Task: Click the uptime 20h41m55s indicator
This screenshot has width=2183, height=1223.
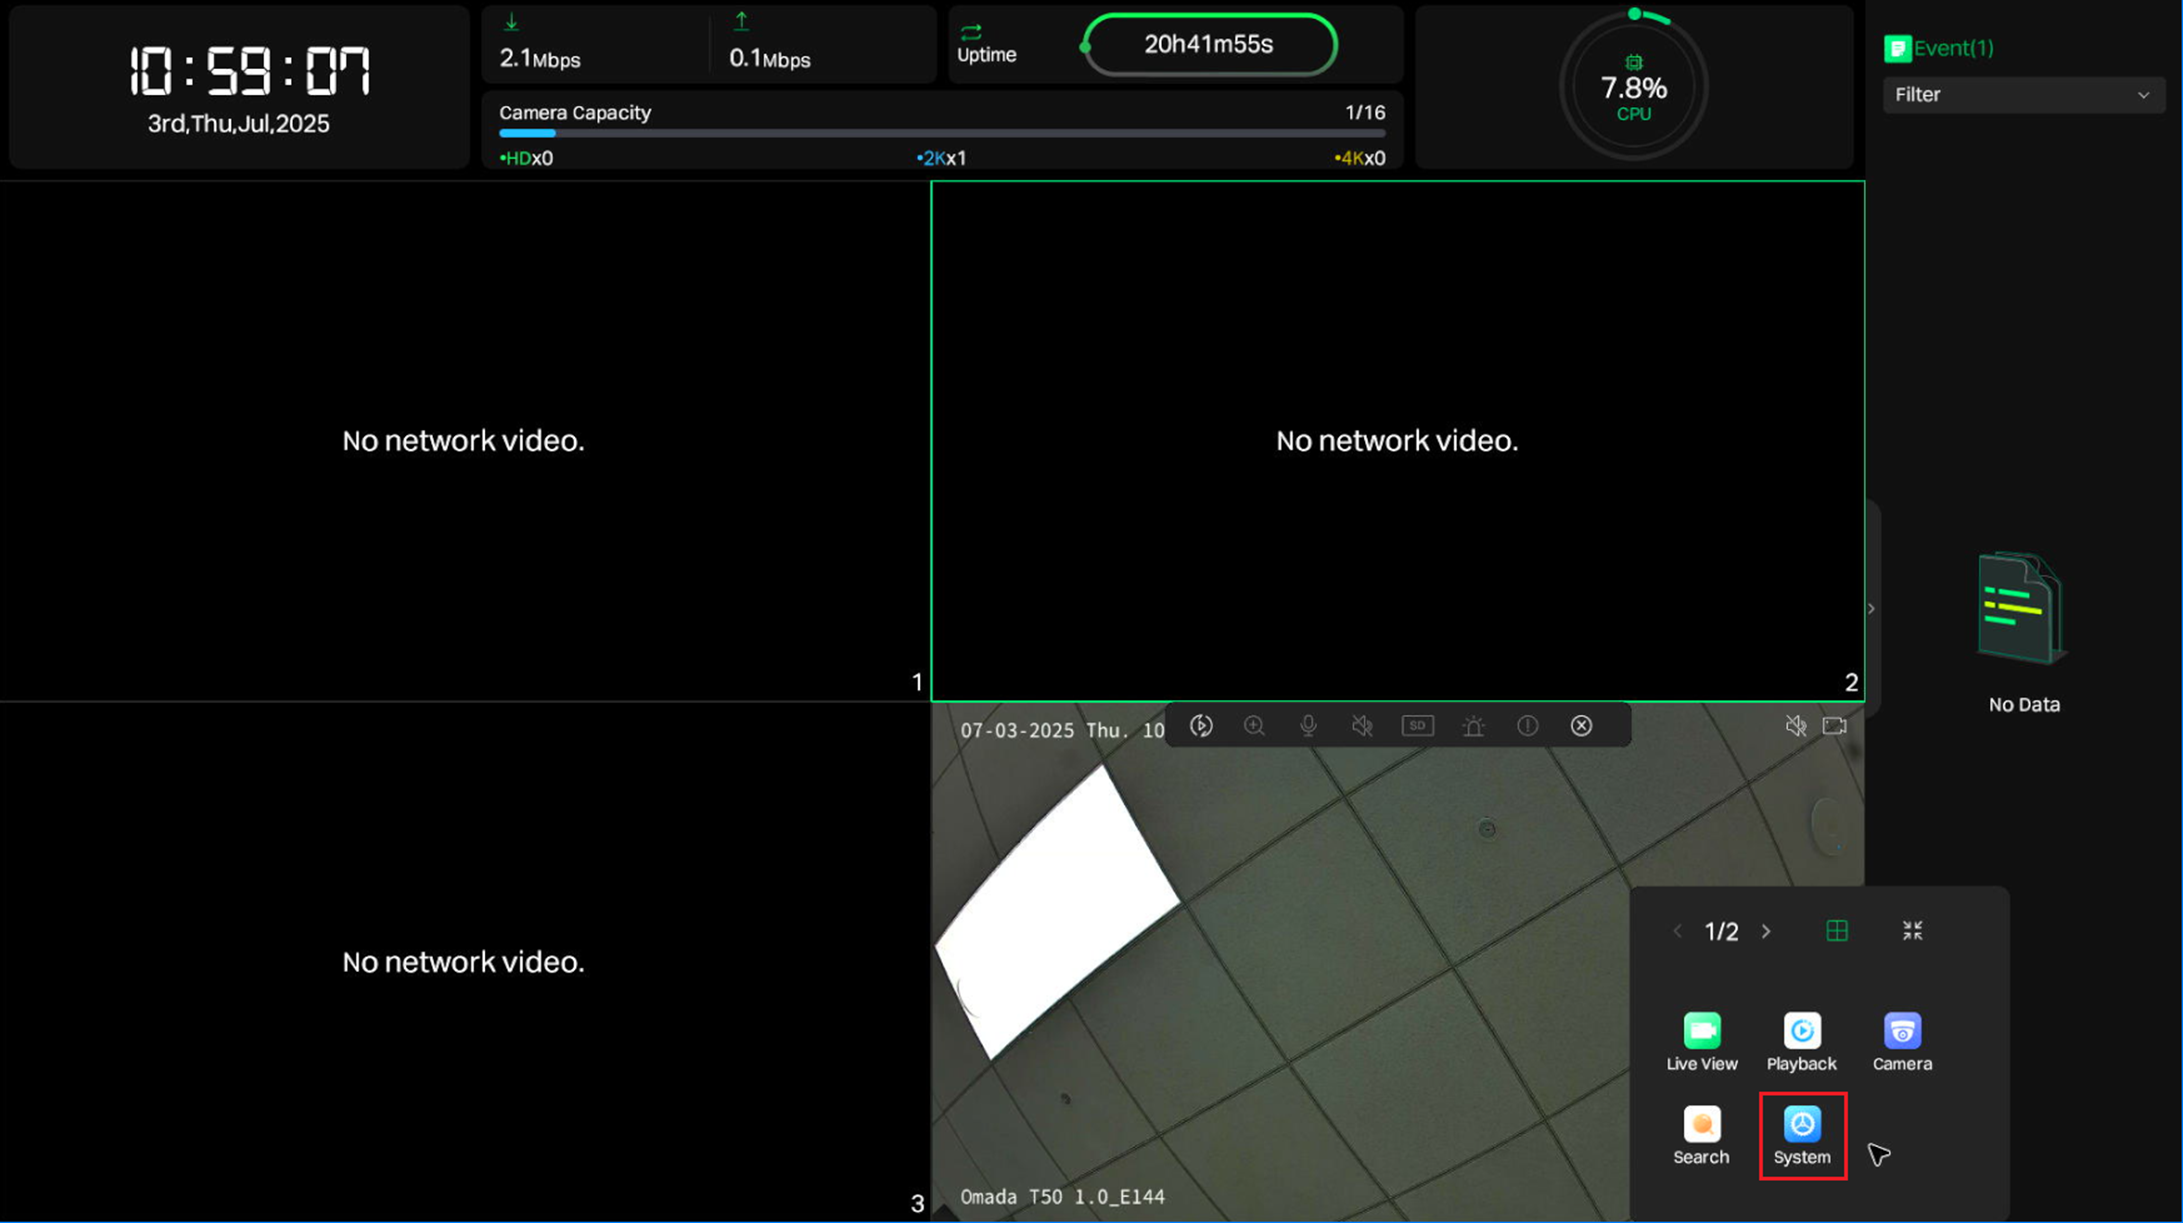Action: pyautogui.click(x=1209, y=45)
